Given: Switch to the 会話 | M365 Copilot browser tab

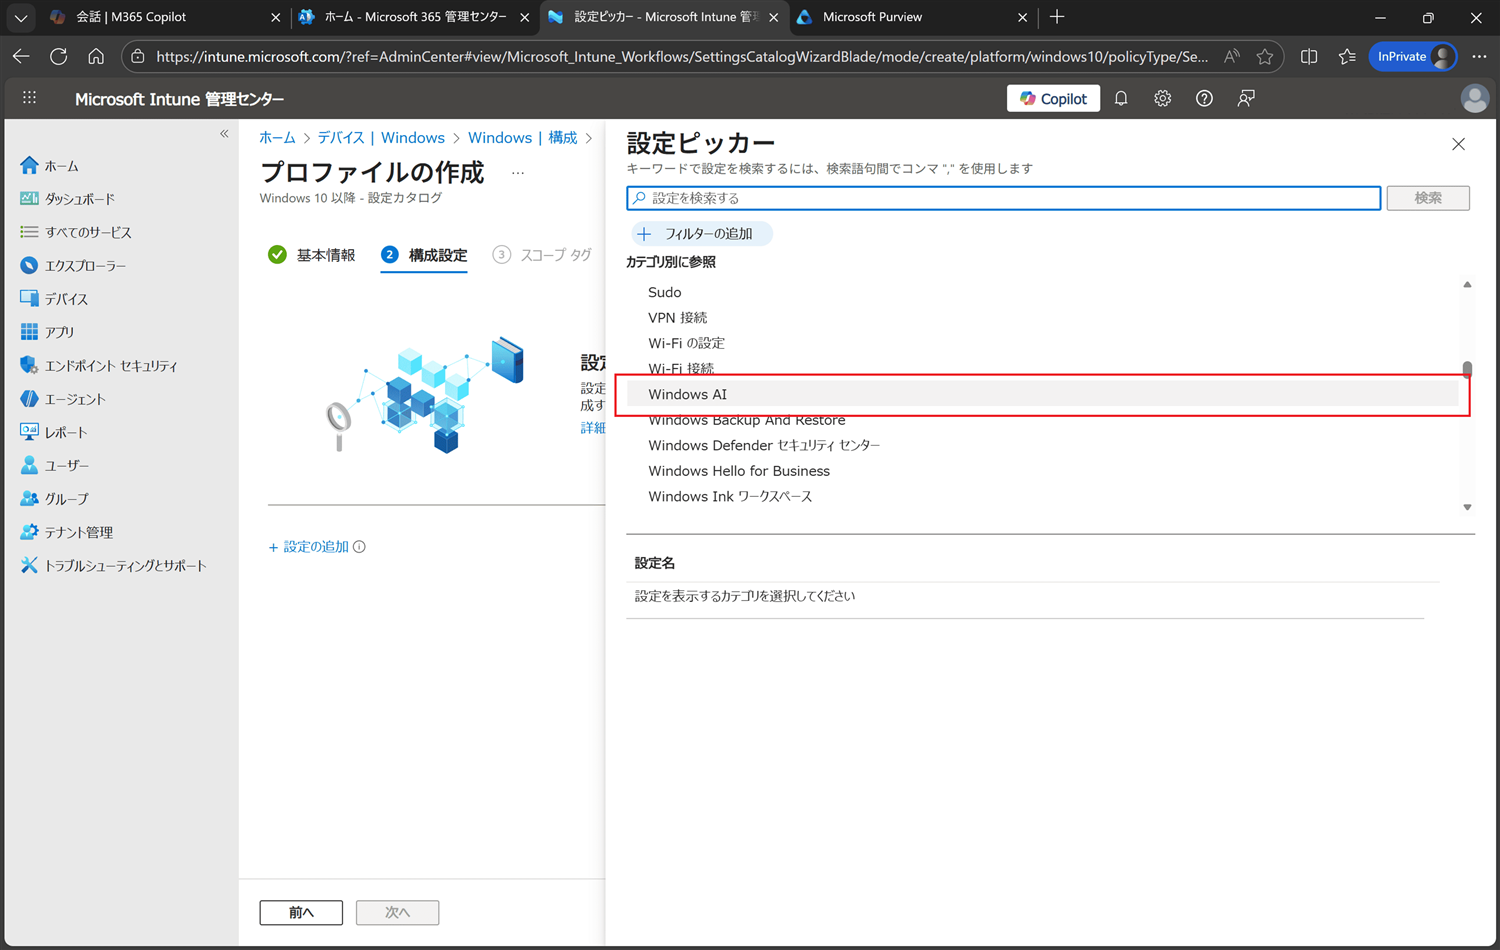Looking at the screenshot, I should pos(164,17).
